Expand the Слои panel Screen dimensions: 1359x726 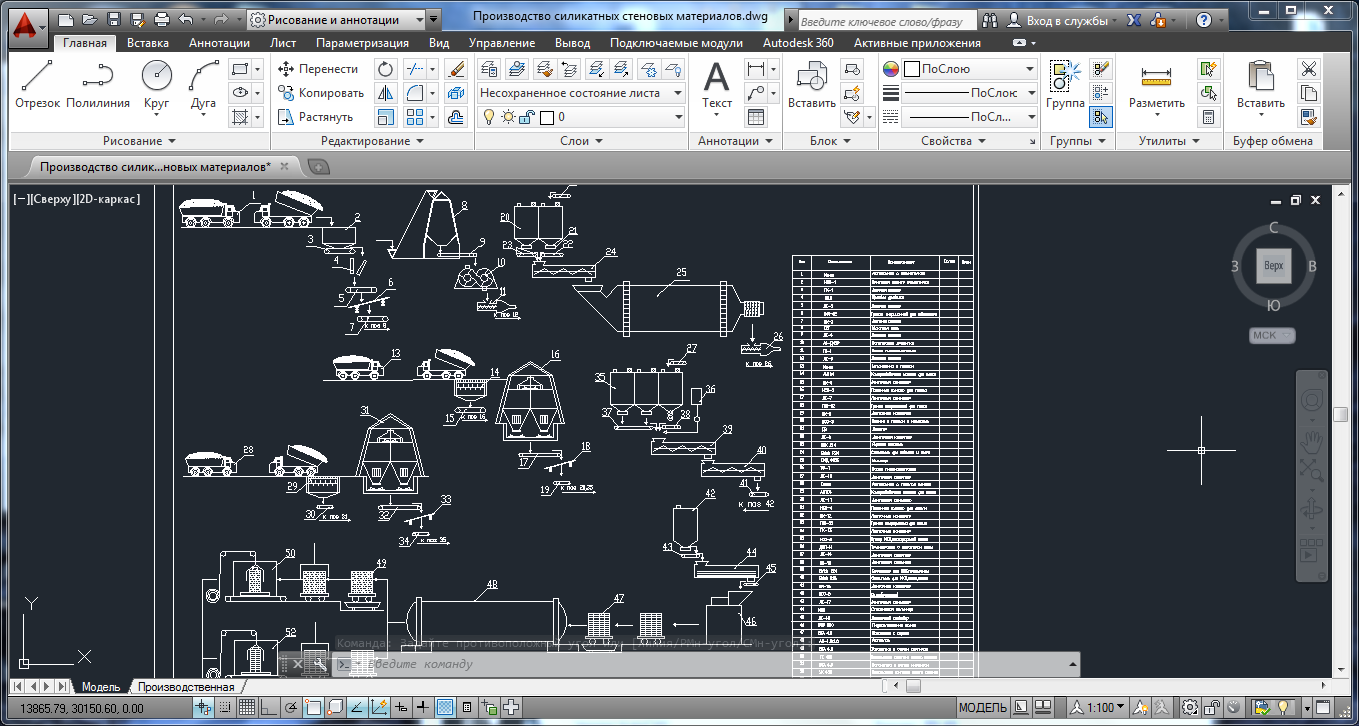click(x=581, y=141)
